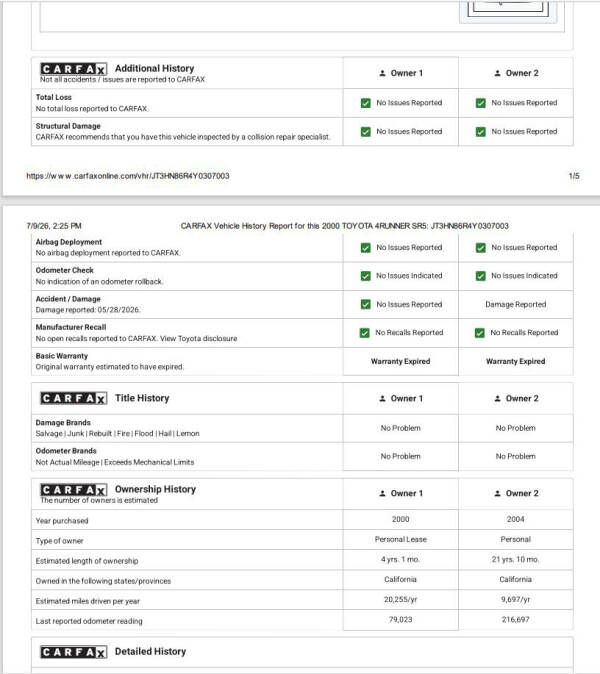Select the Owner 2 header in Title History
The image size is (600, 674).
pyautogui.click(x=516, y=398)
